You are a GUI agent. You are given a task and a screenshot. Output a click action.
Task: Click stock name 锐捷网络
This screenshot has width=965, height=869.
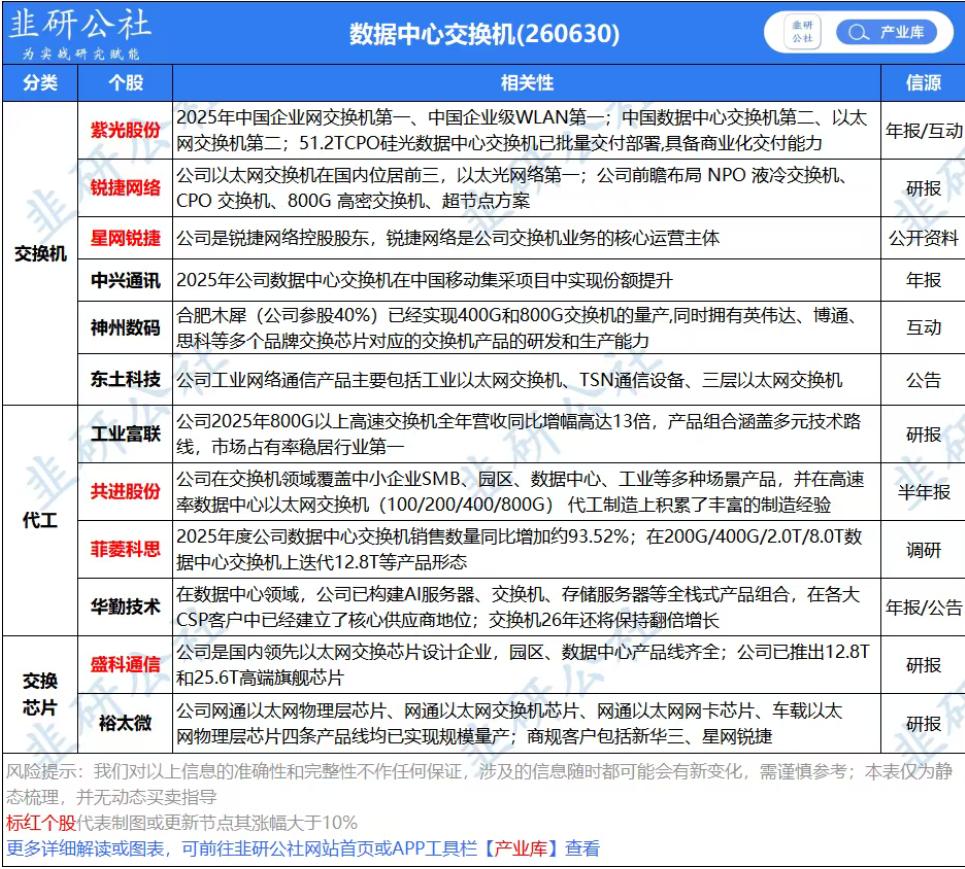[125, 188]
